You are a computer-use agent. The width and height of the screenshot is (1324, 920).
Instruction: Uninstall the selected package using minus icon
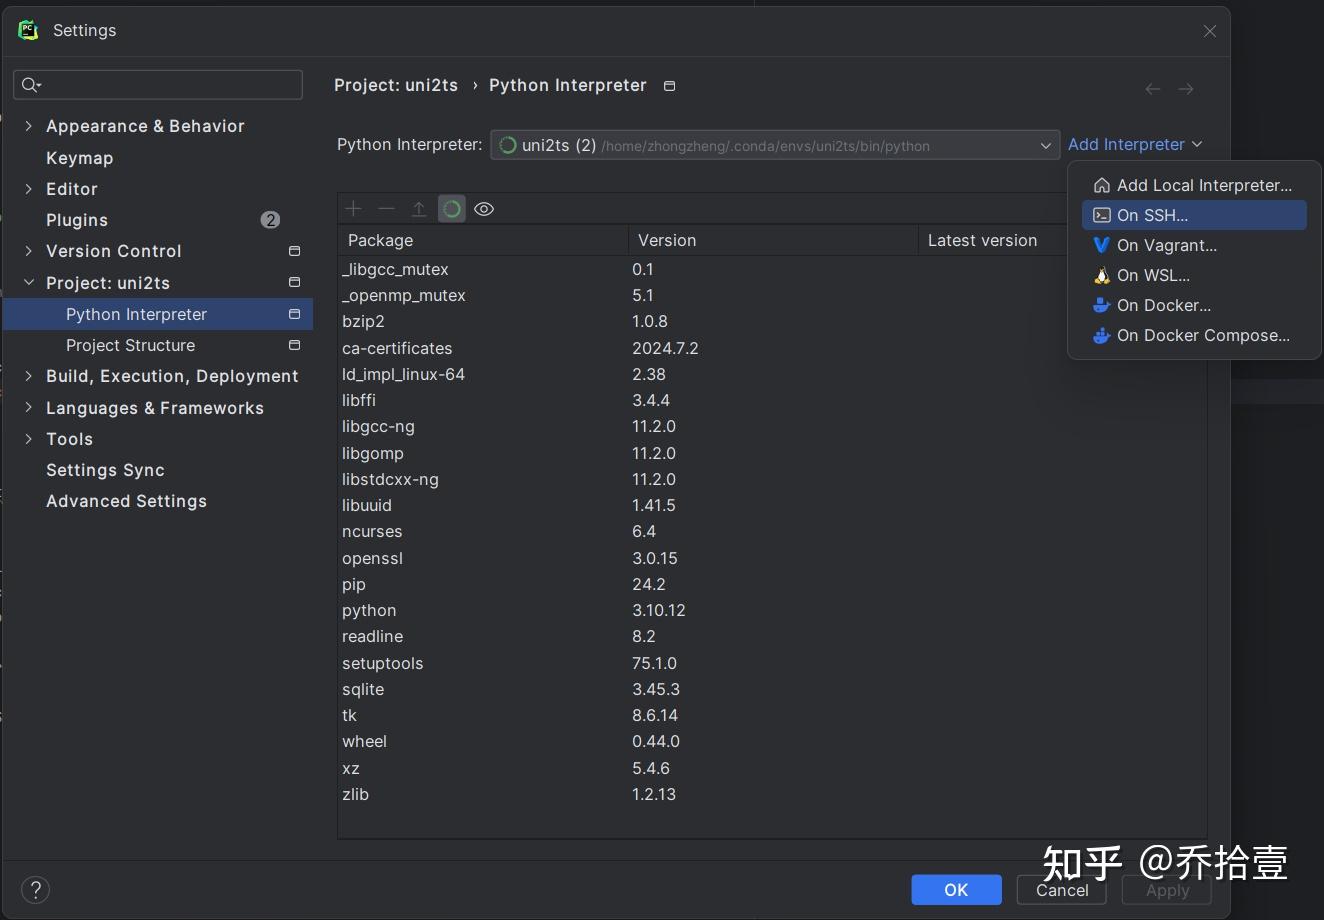[387, 208]
